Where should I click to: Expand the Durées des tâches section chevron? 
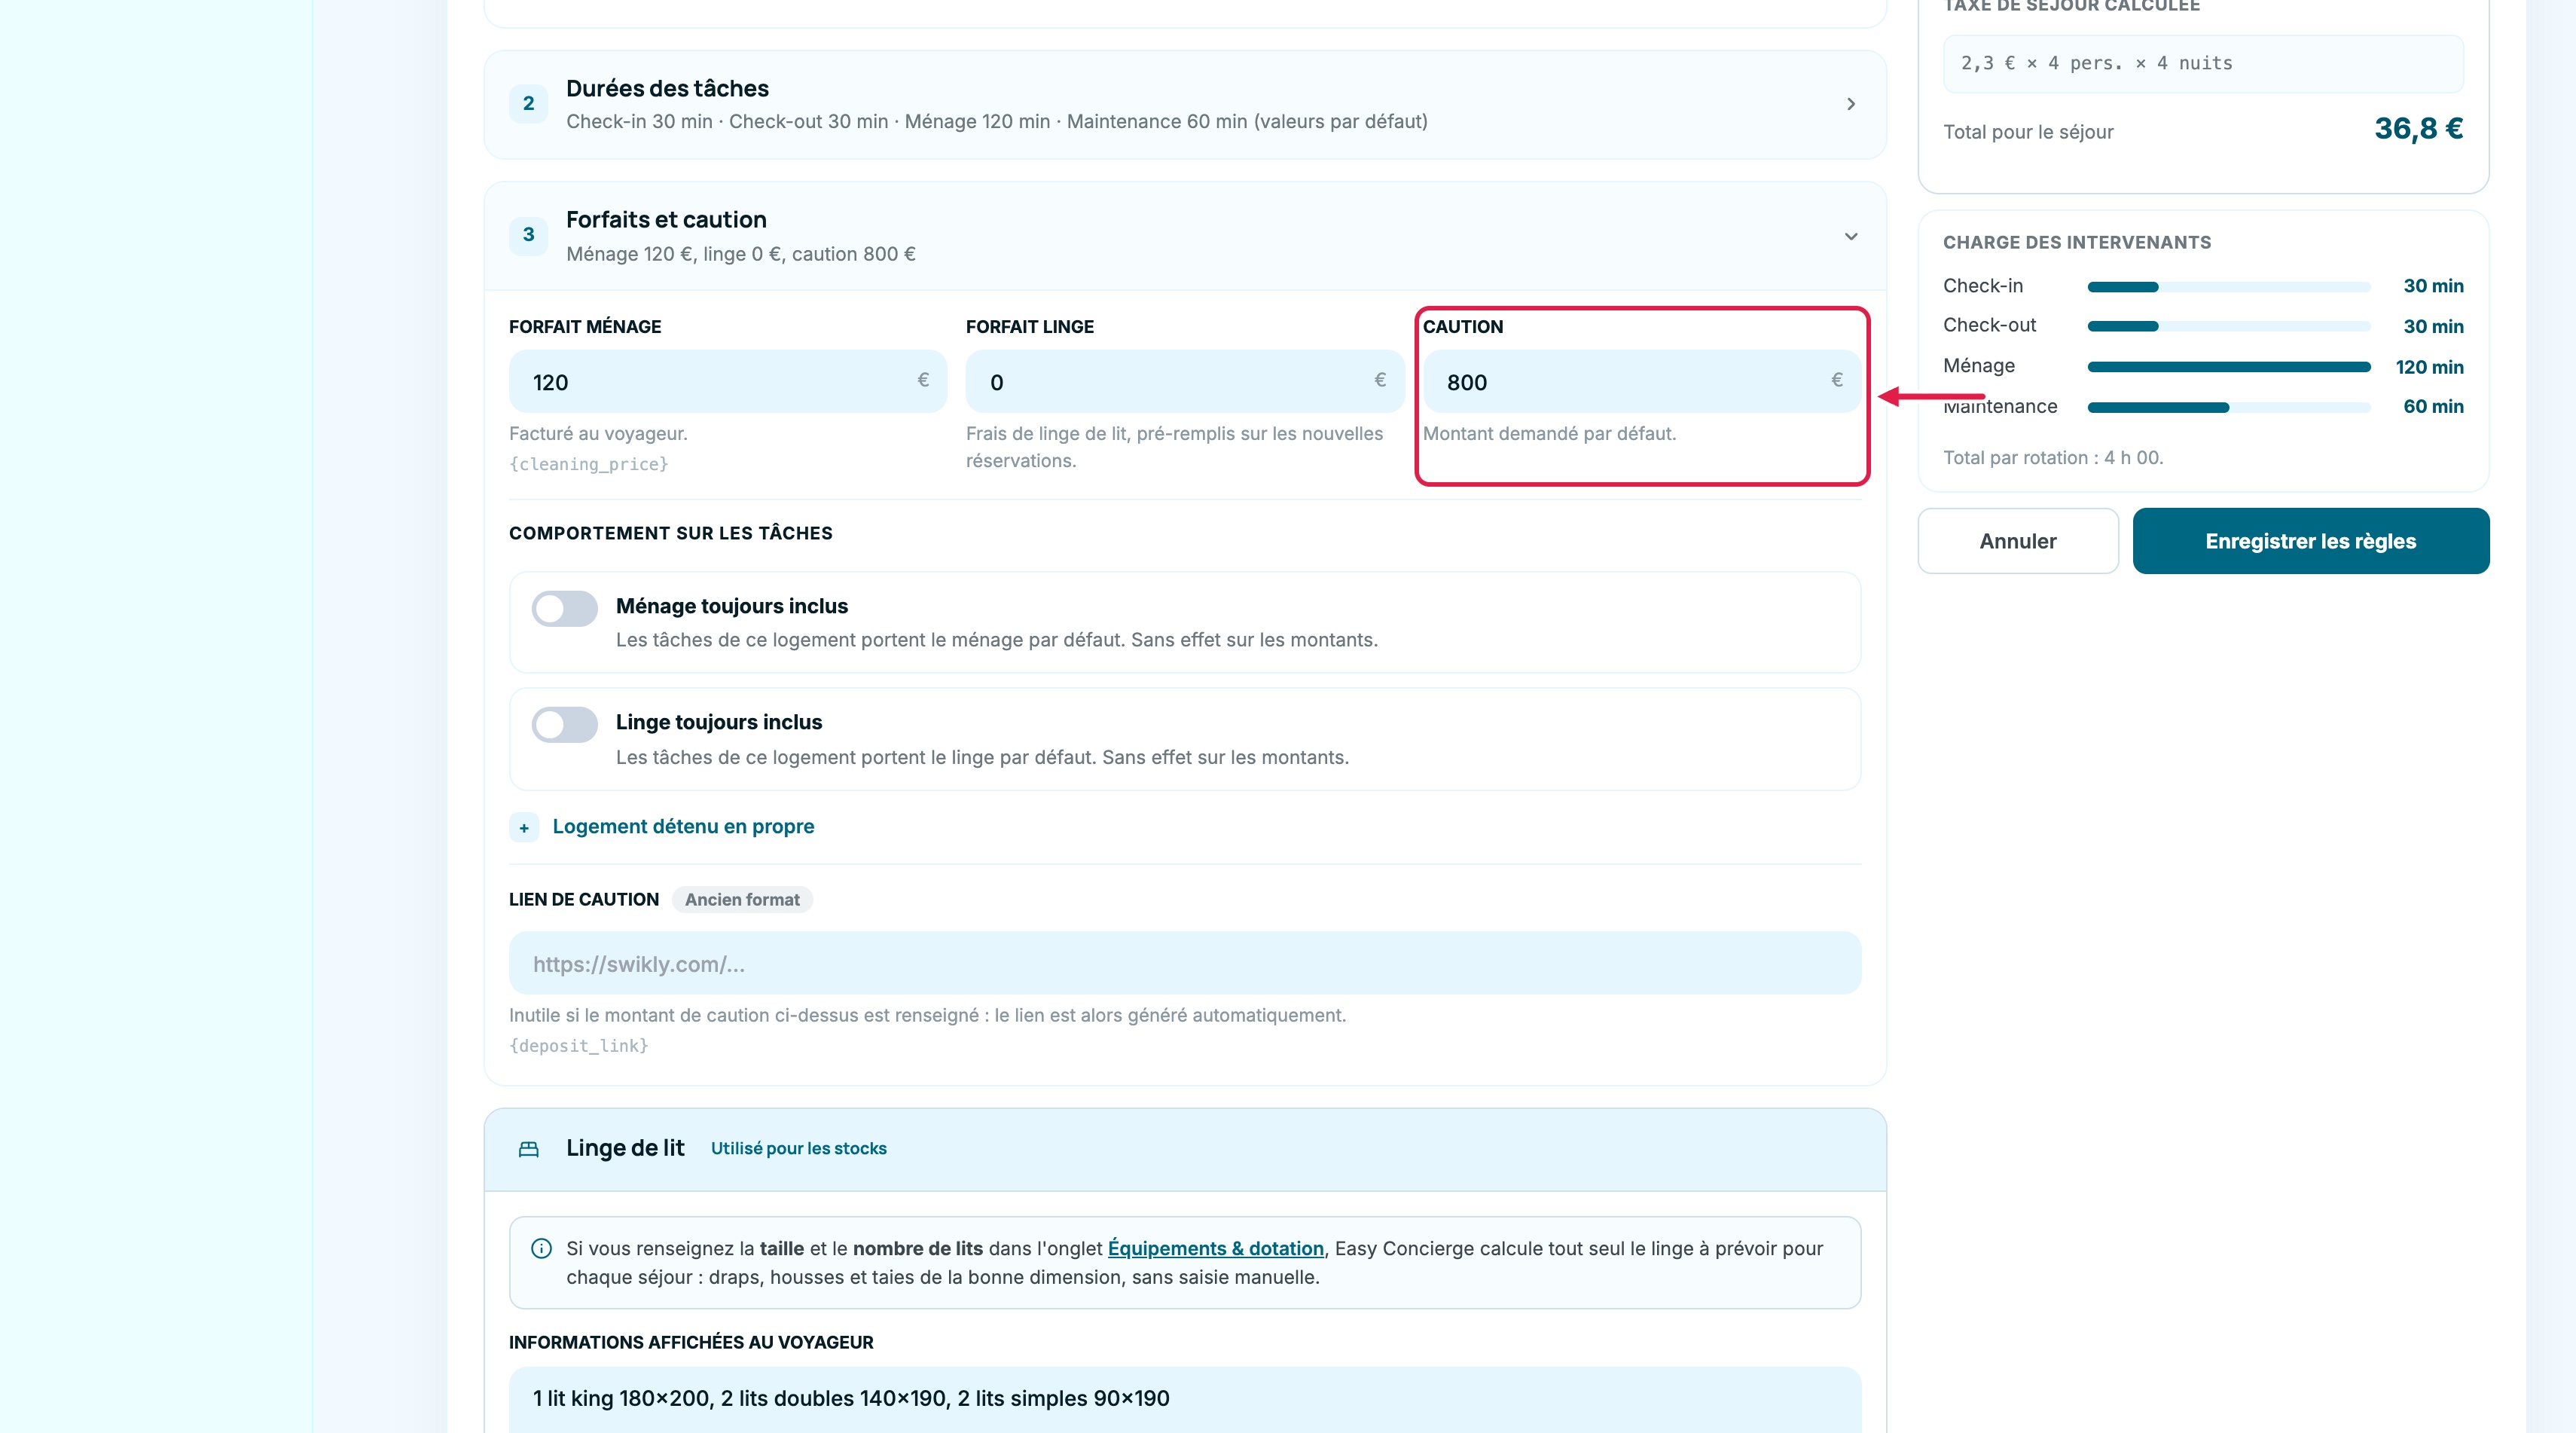[x=1851, y=104]
